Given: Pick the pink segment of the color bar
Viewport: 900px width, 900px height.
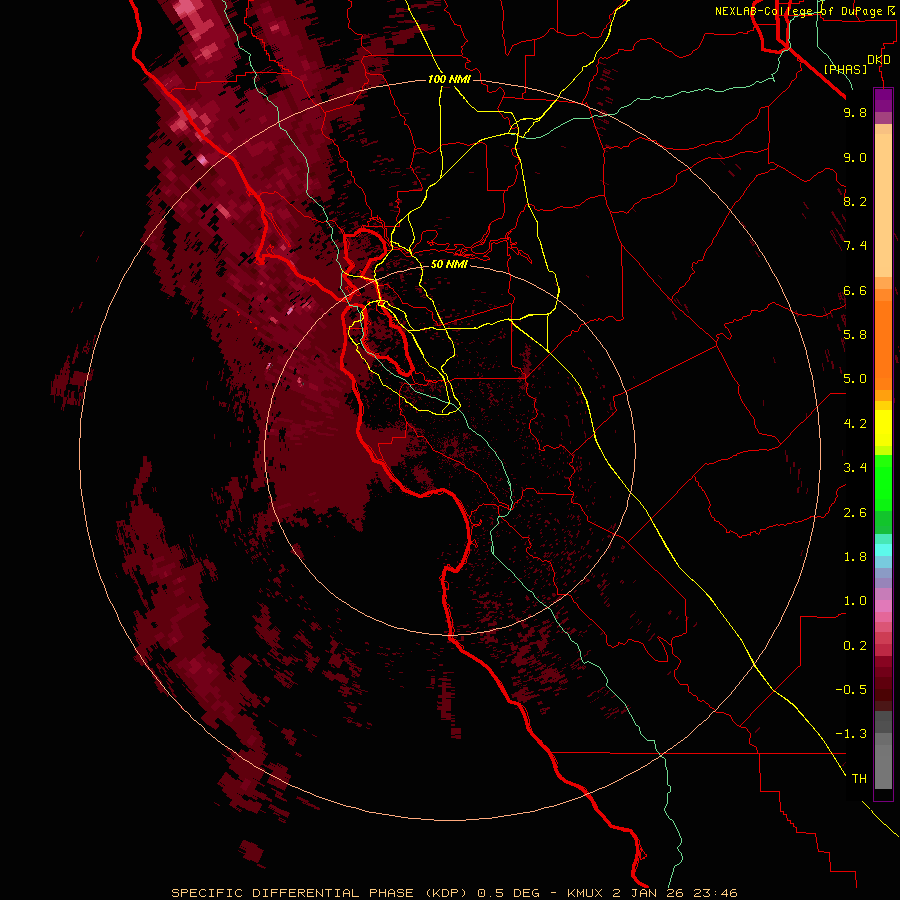Looking at the screenshot, I should pyautogui.click(x=883, y=606).
